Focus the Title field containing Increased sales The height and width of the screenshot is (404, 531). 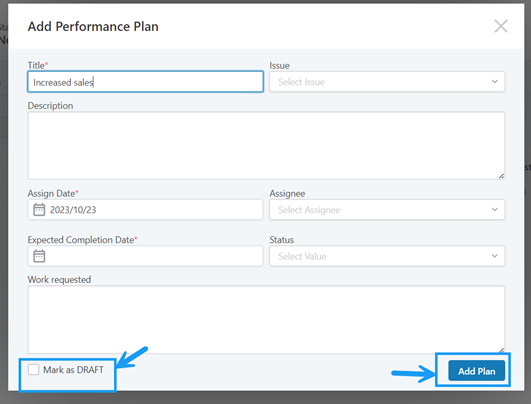[146, 82]
